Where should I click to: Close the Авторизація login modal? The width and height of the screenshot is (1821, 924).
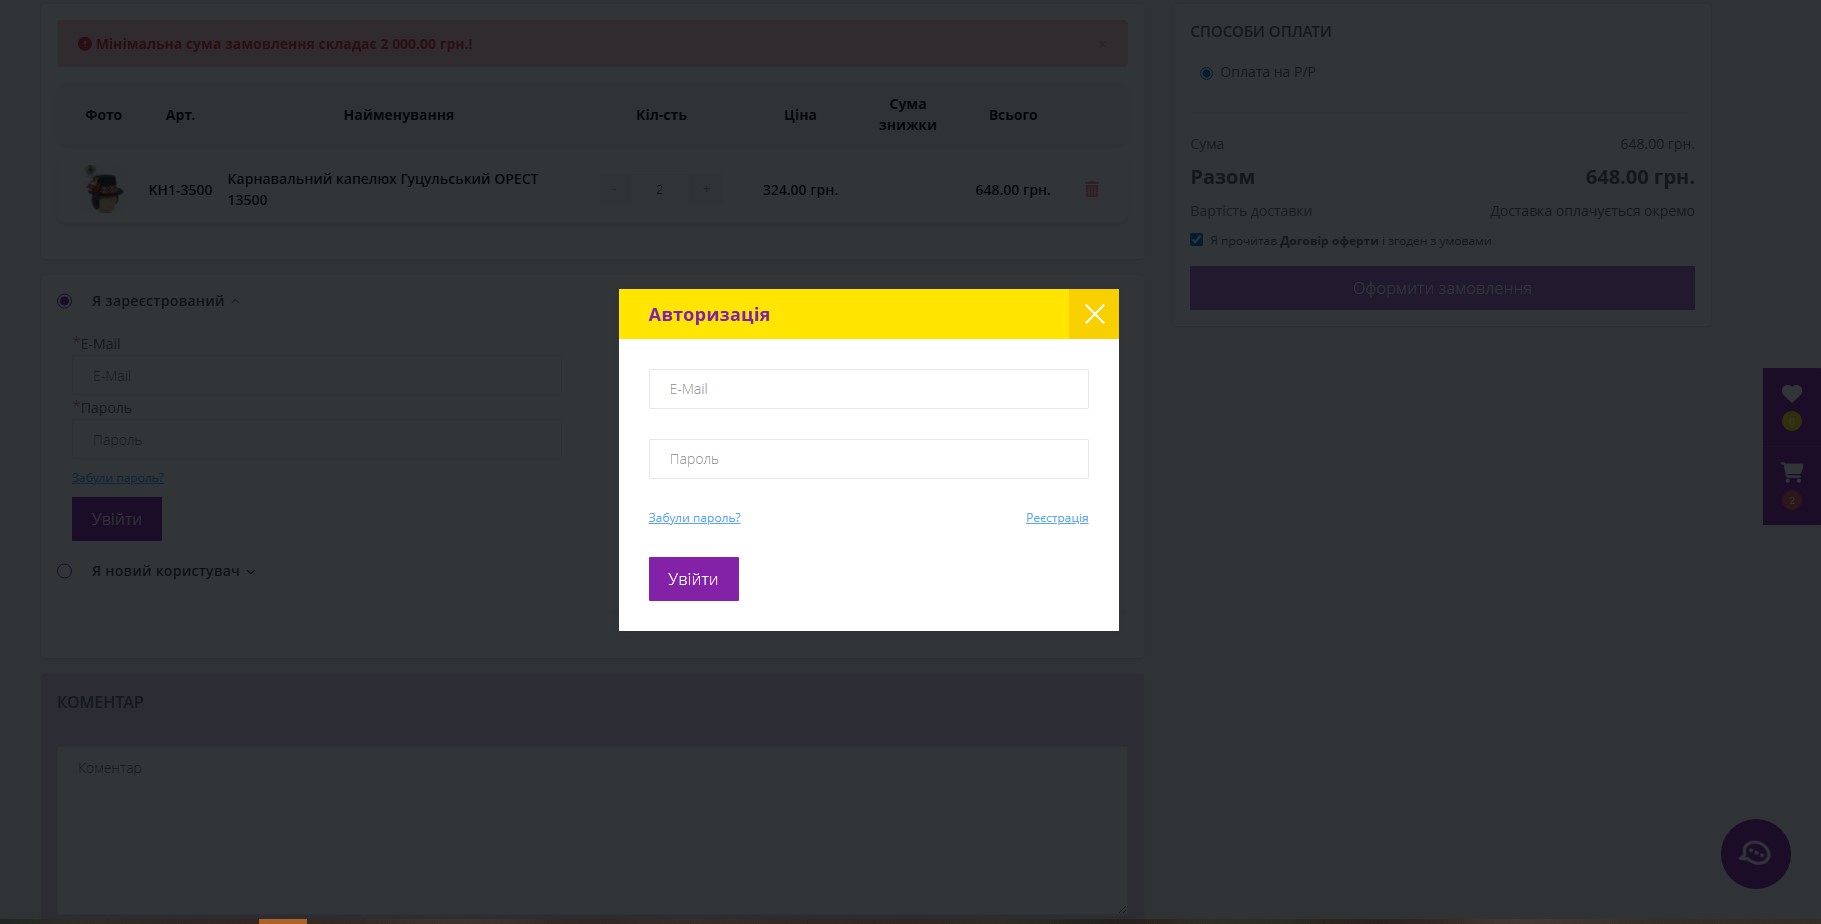click(1094, 314)
